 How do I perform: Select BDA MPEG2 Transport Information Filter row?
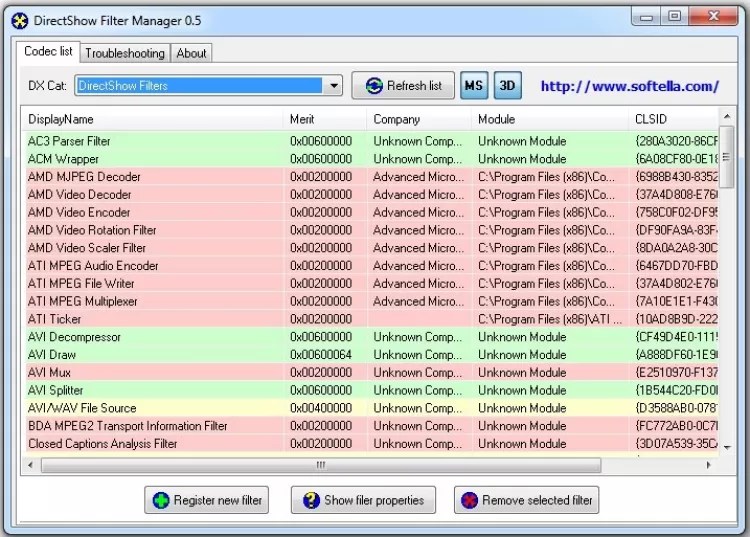tap(370, 426)
